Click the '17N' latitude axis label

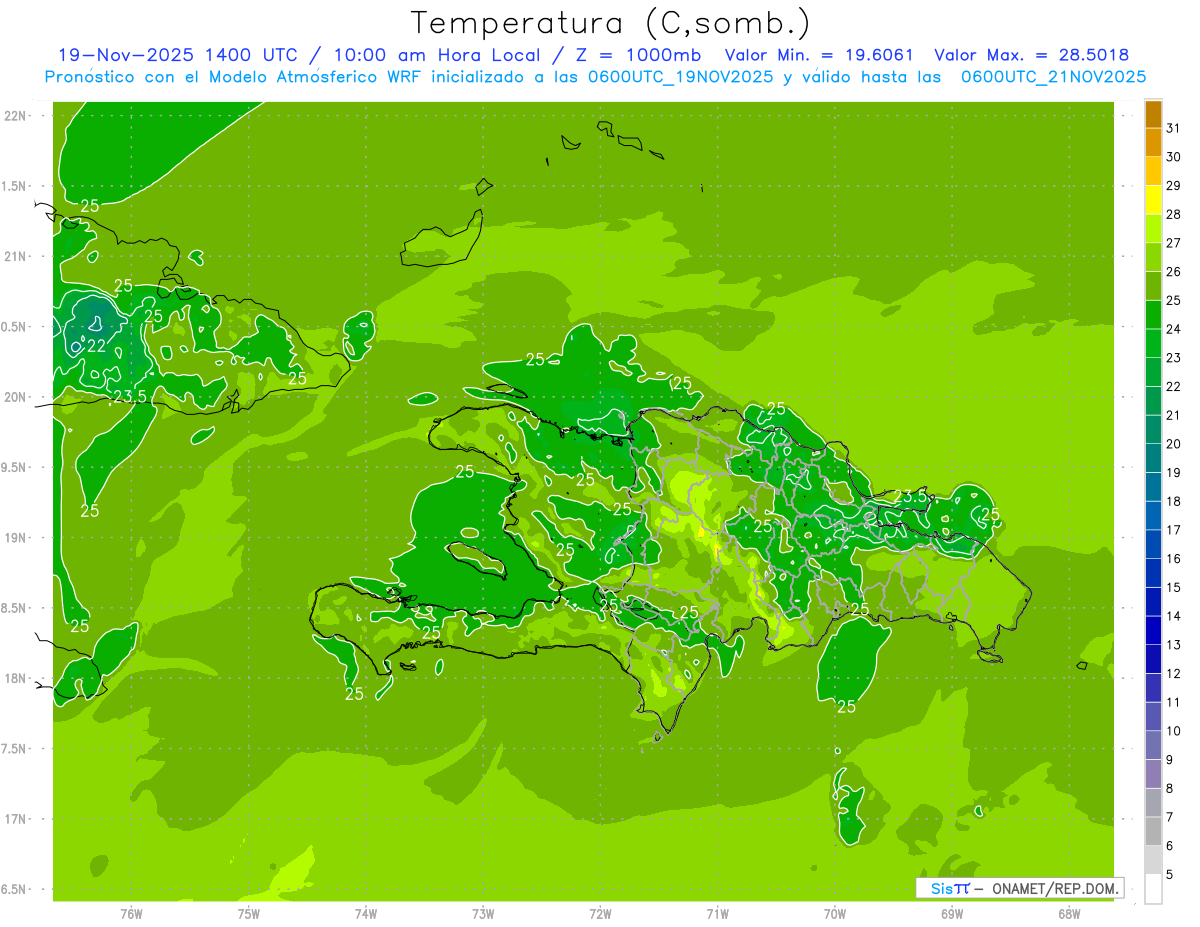coord(14,819)
